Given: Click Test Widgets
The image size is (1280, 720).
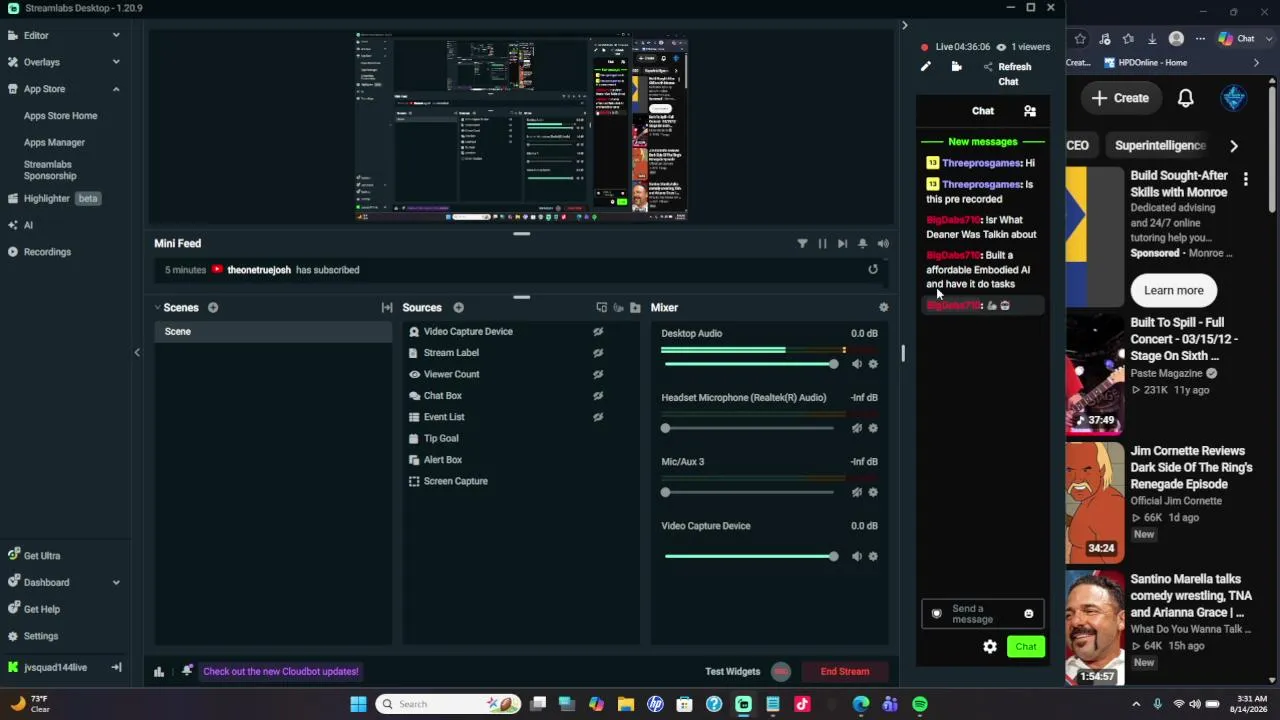Looking at the screenshot, I should (733, 671).
